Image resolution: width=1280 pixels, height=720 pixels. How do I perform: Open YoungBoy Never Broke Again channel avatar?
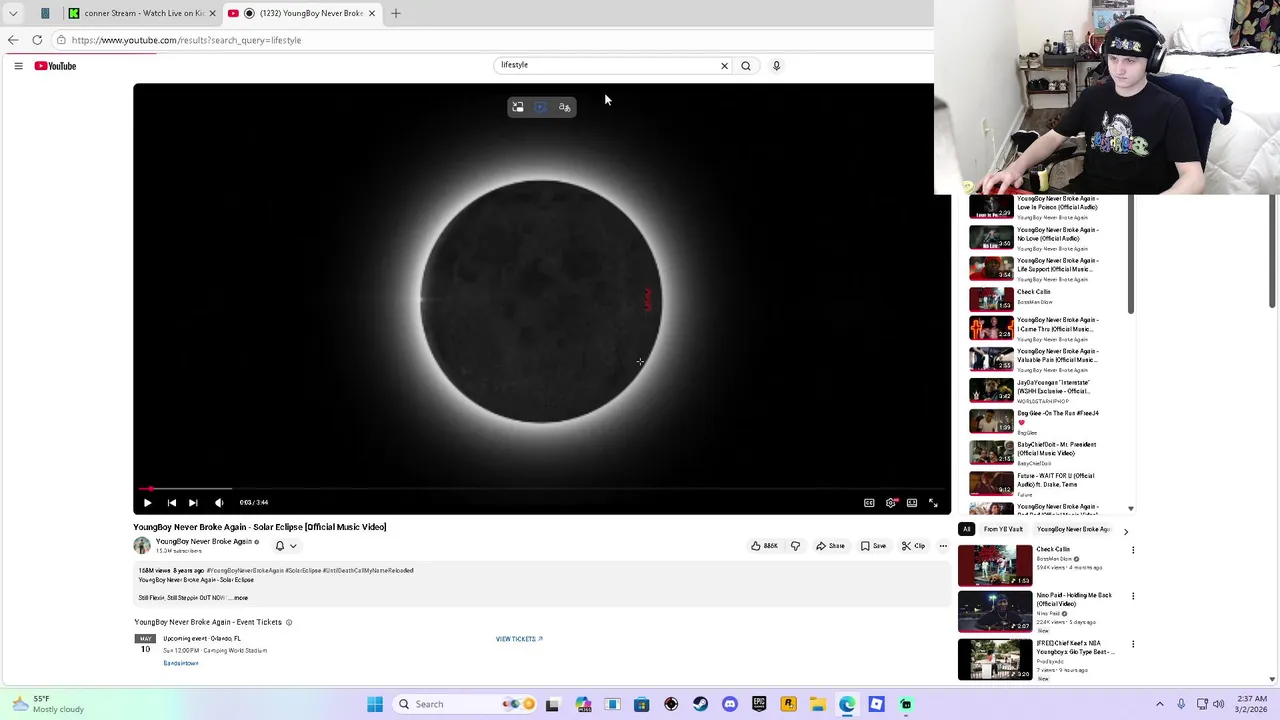point(142,545)
